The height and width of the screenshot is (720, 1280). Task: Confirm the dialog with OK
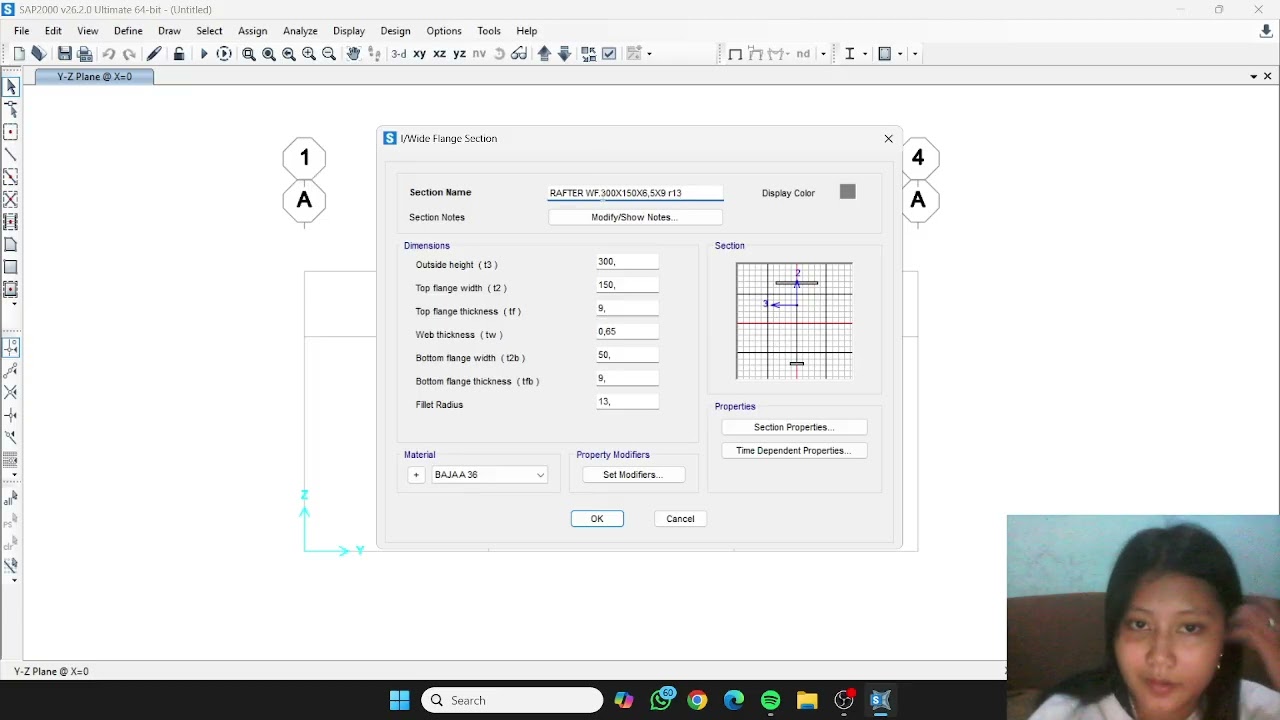pos(597,519)
